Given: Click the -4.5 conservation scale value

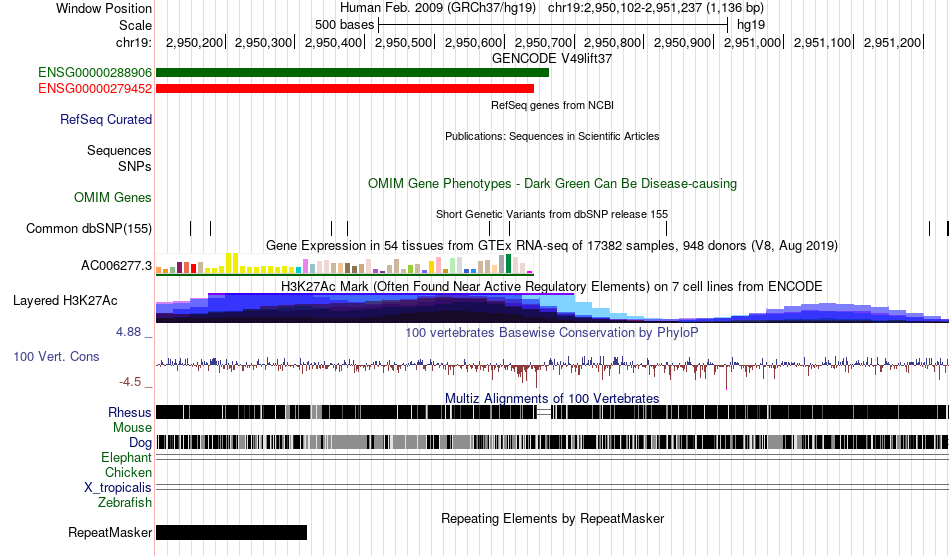Looking at the screenshot, I should [130, 382].
